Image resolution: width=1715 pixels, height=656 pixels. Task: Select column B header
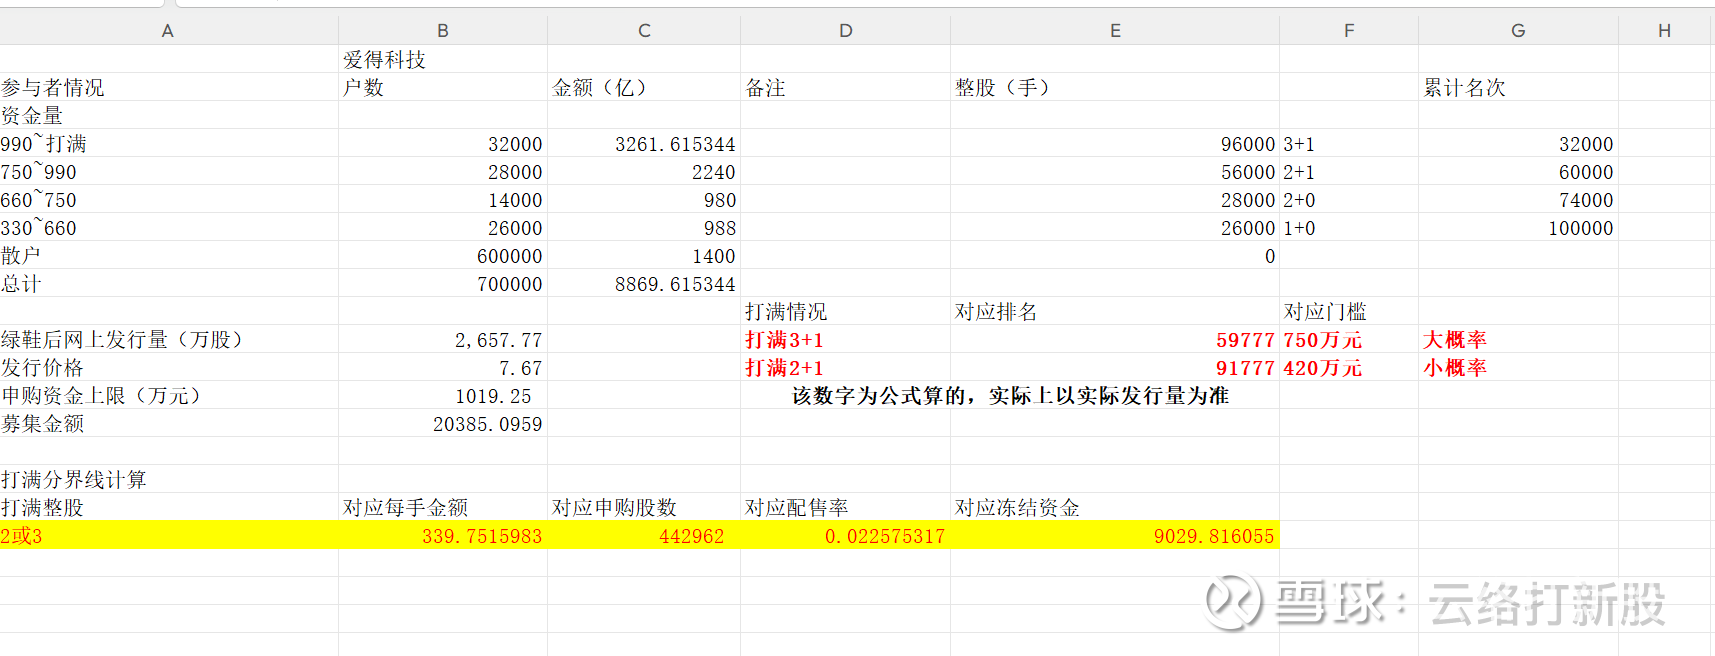(443, 31)
